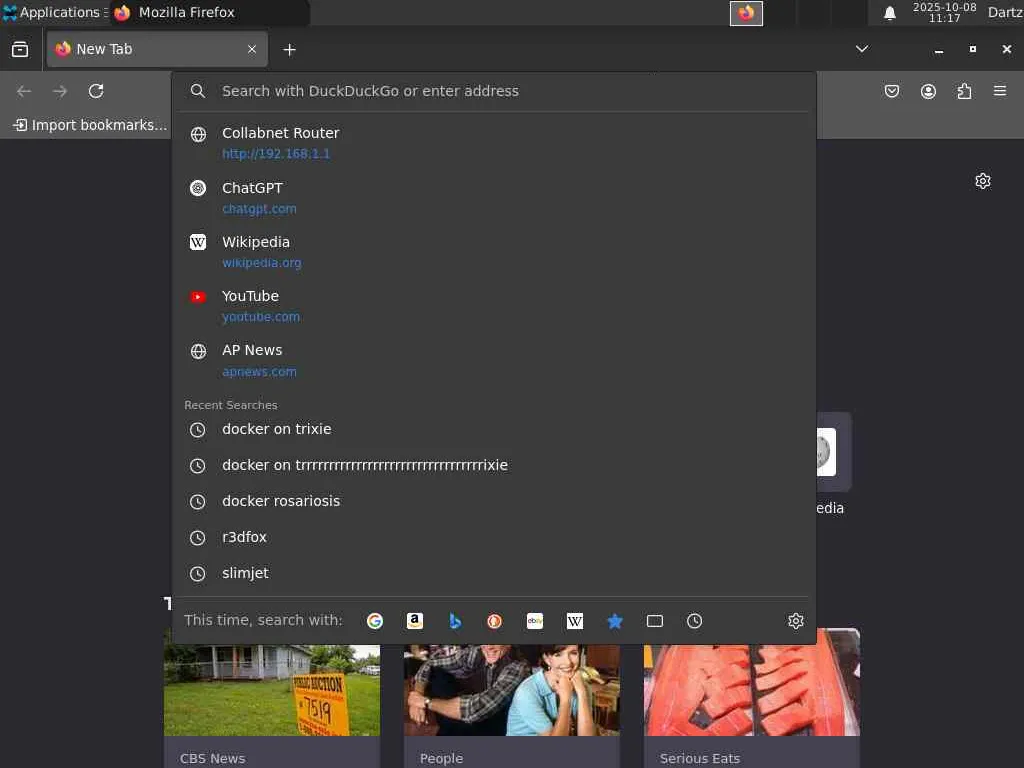
Task: Search this time with Google
Action: click(x=375, y=621)
